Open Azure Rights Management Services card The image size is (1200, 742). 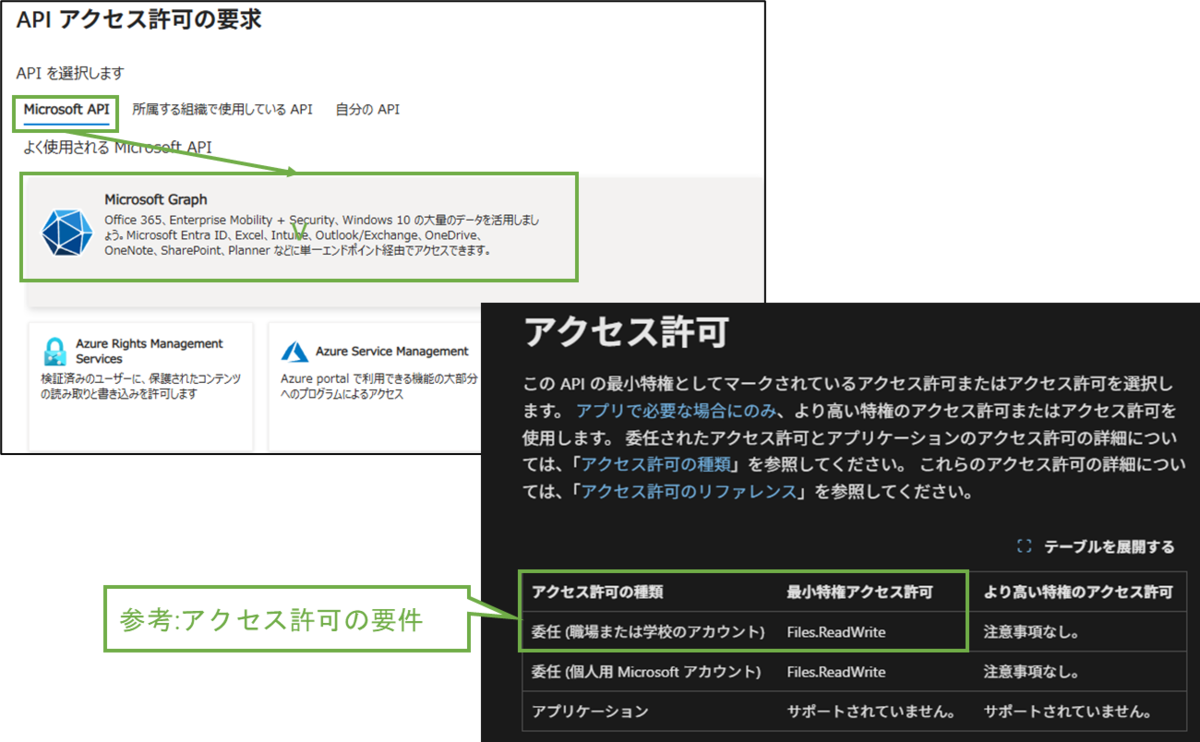[141, 385]
